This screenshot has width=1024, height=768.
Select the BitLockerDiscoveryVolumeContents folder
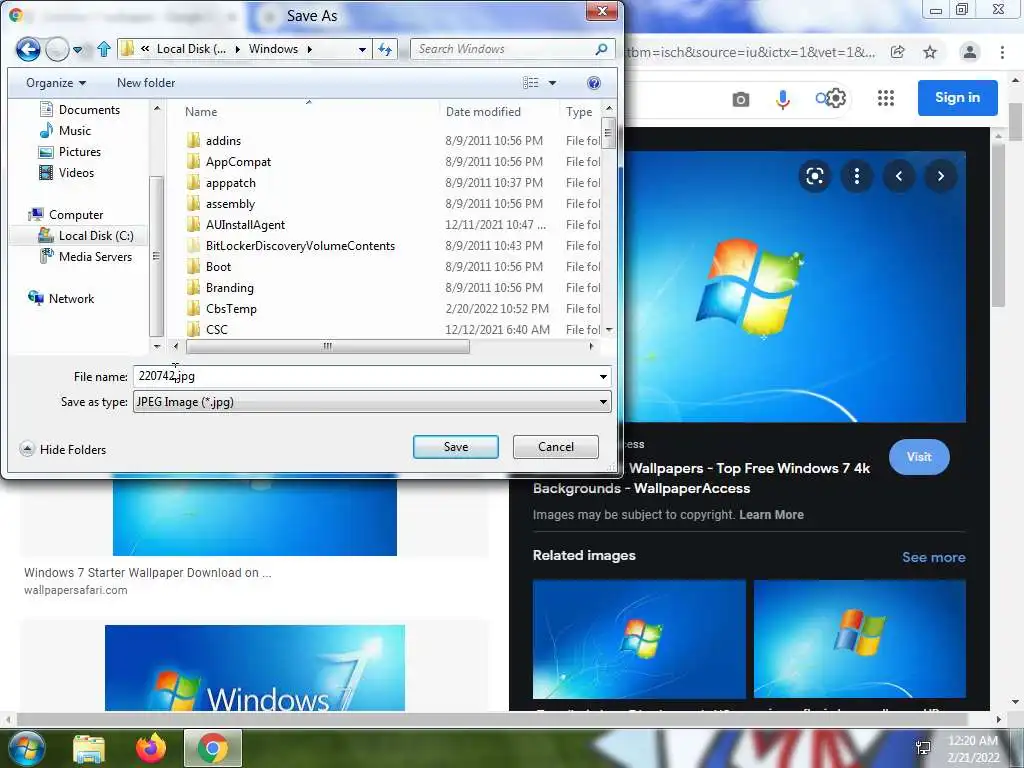[291, 246]
